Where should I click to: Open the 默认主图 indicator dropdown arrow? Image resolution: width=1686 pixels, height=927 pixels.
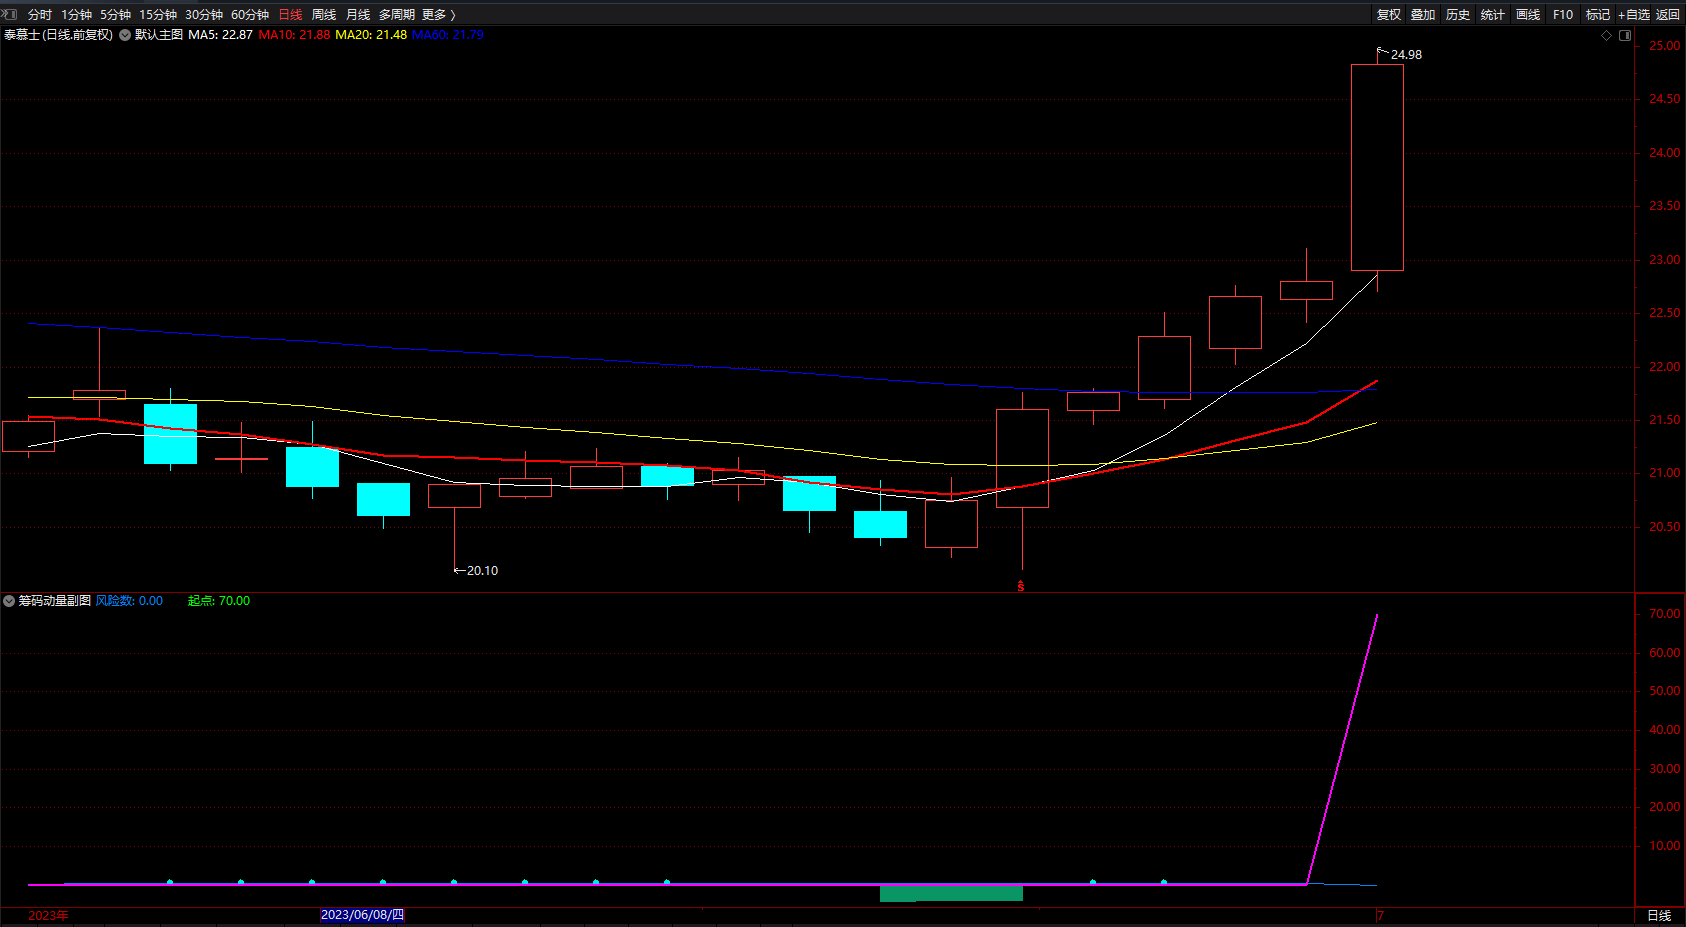point(125,35)
